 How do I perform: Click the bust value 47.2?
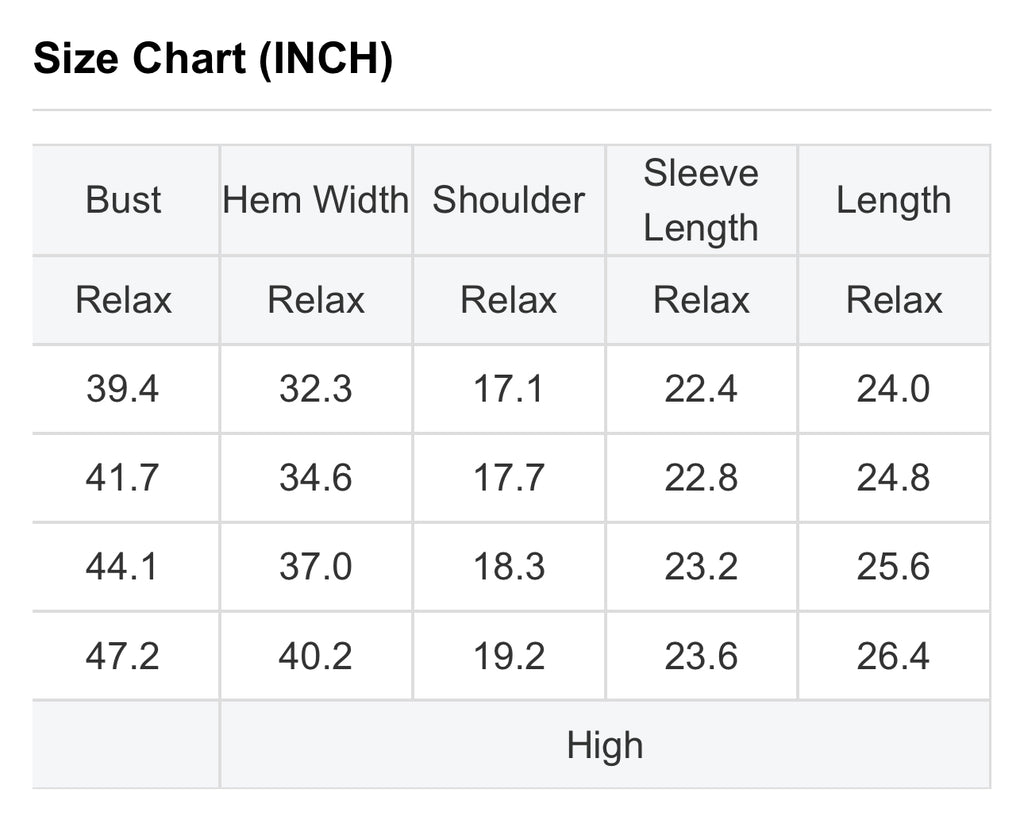[x=122, y=656]
